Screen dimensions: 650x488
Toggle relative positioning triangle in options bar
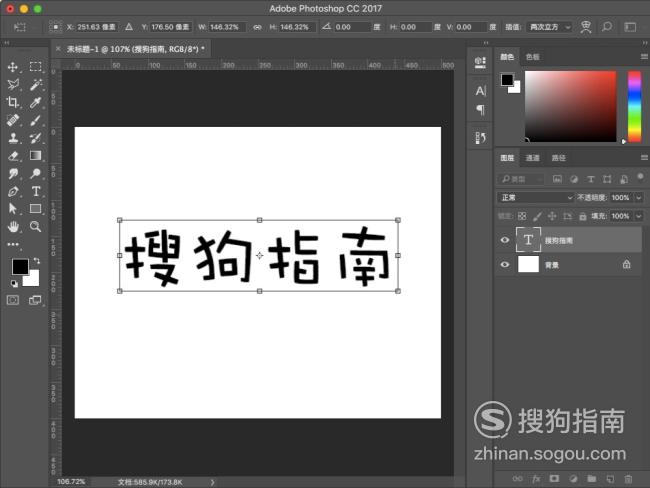pyautogui.click(x=129, y=27)
